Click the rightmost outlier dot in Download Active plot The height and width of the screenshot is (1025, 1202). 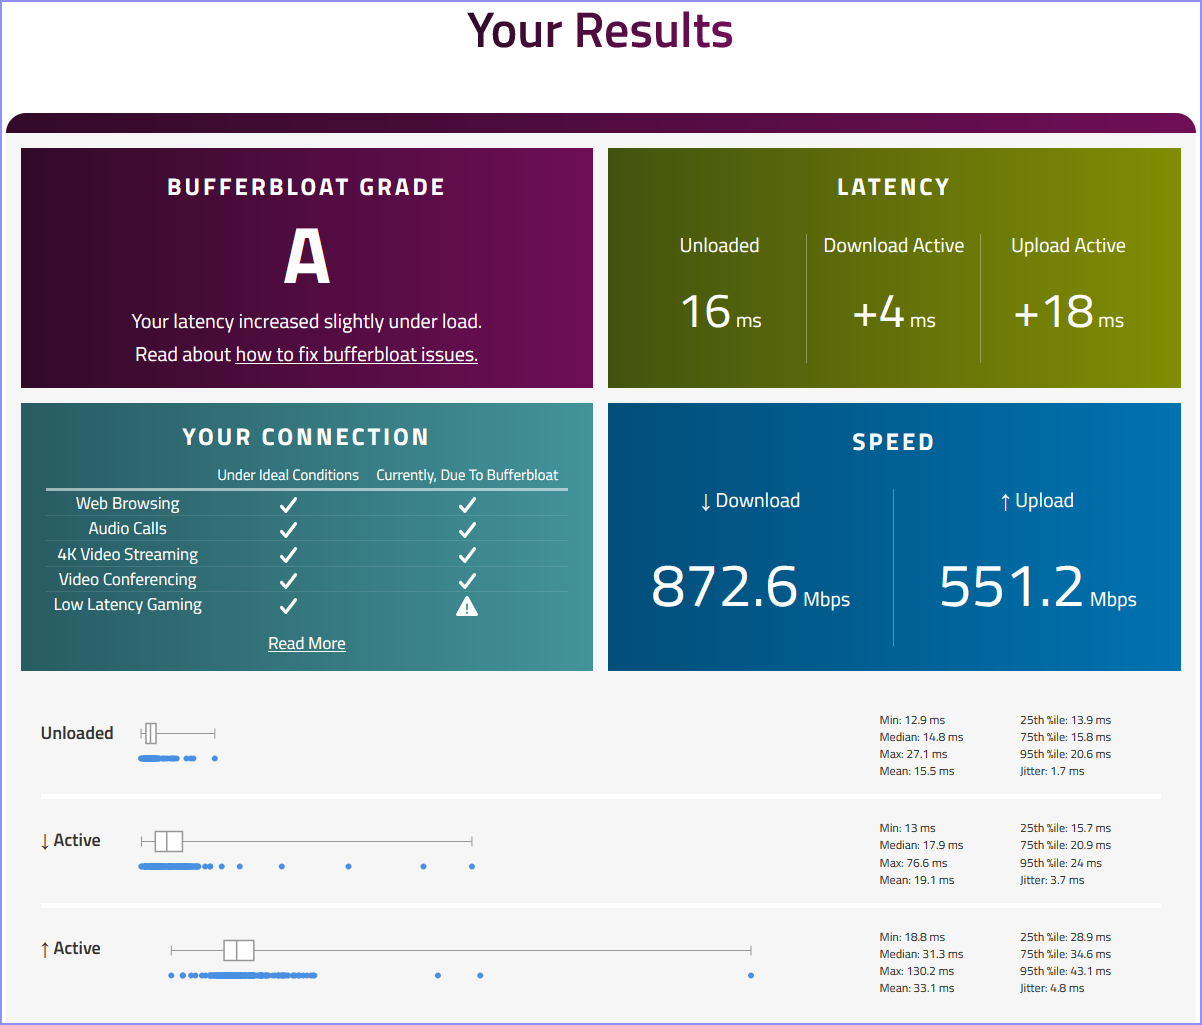point(472,866)
